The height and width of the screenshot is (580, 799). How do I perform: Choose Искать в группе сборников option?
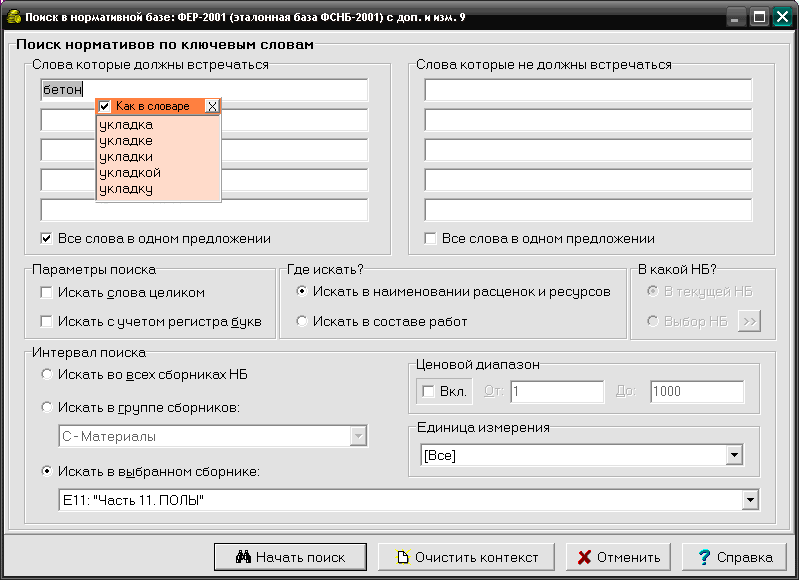46,407
